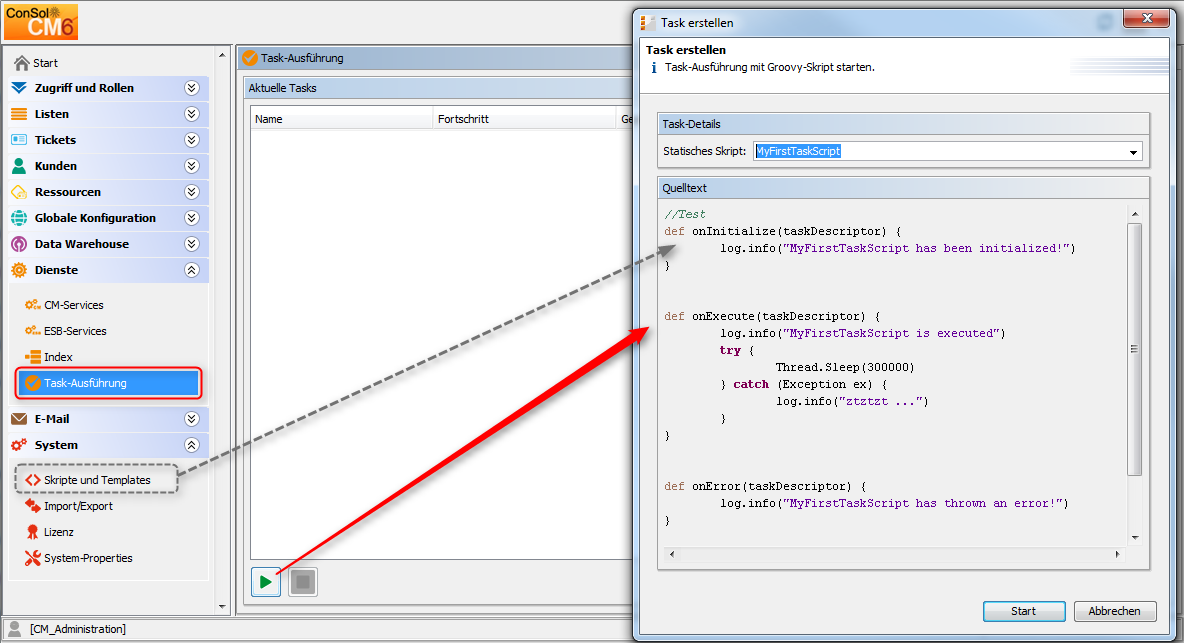This screenshot has height=643, width=1184.
Task: Expand the Tickets navigation group
Action: [191, 140]
